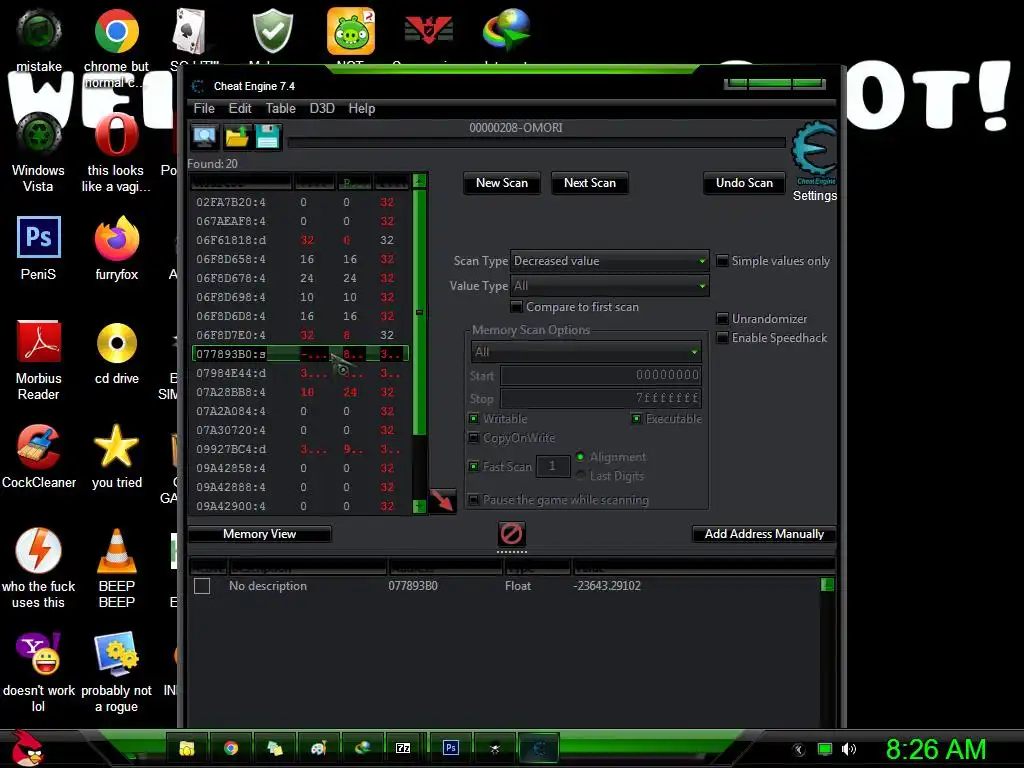Open the 'CockCleaner' desktop icon

pyautogui.click(x=39, y=447)
